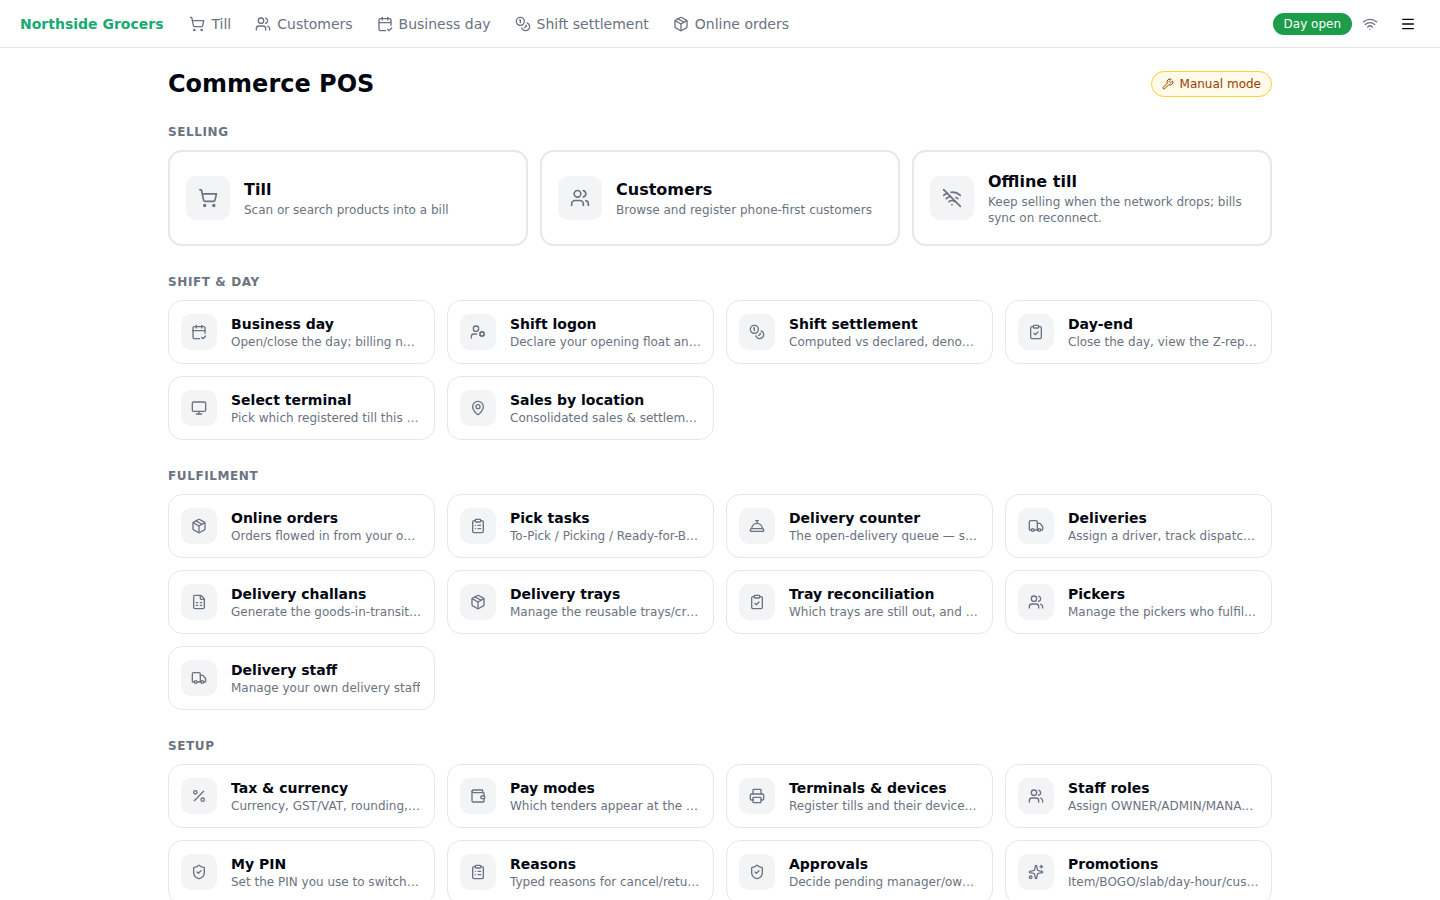Click the Promotions sparkle icon
This screenshot has height=900, width=1440.
pyautogui.click(x=1036, y=872)
